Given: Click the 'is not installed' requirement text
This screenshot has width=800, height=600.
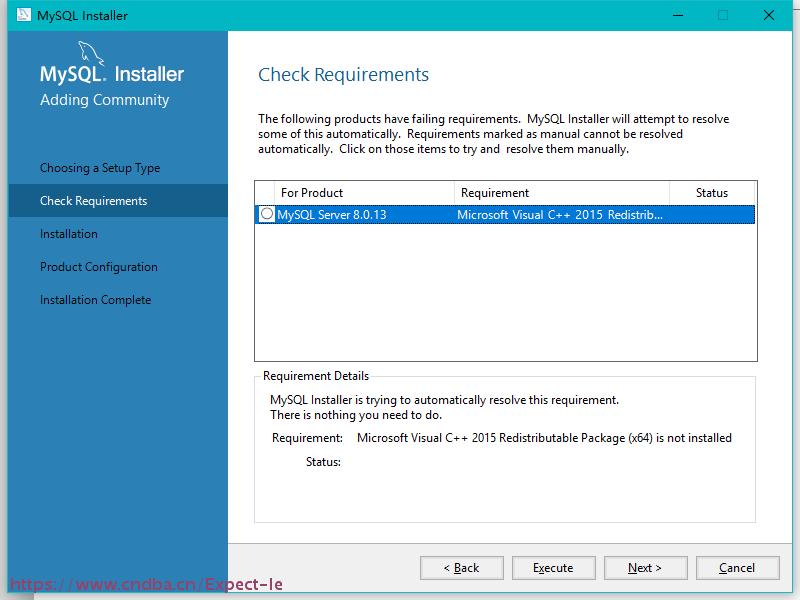Looking at the screenshot, I should tap(694, 438).
